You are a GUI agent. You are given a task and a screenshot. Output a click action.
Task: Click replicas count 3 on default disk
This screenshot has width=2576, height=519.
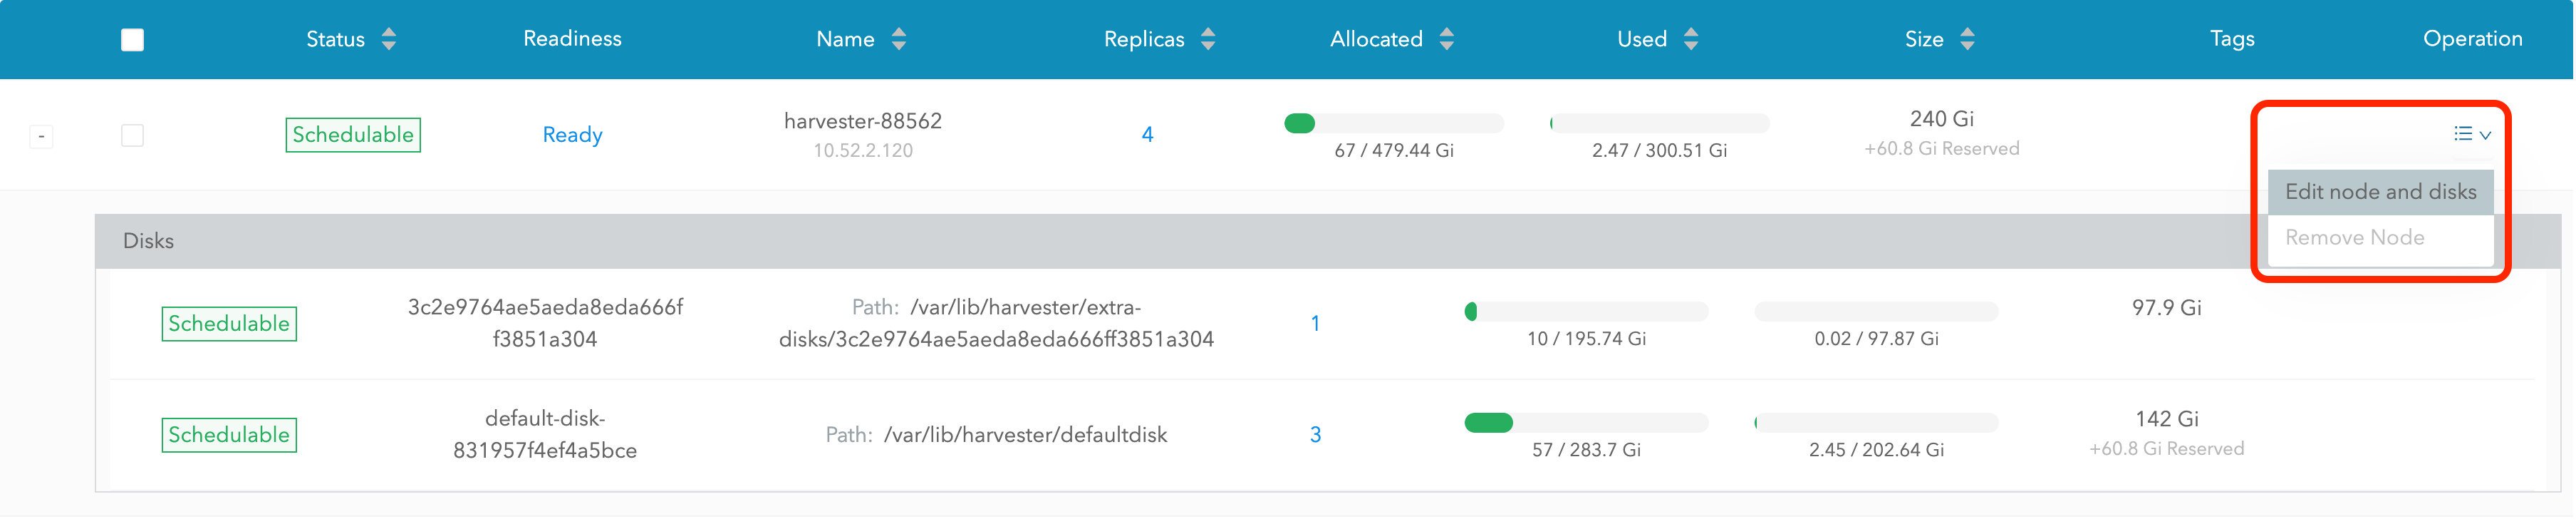1317,434
